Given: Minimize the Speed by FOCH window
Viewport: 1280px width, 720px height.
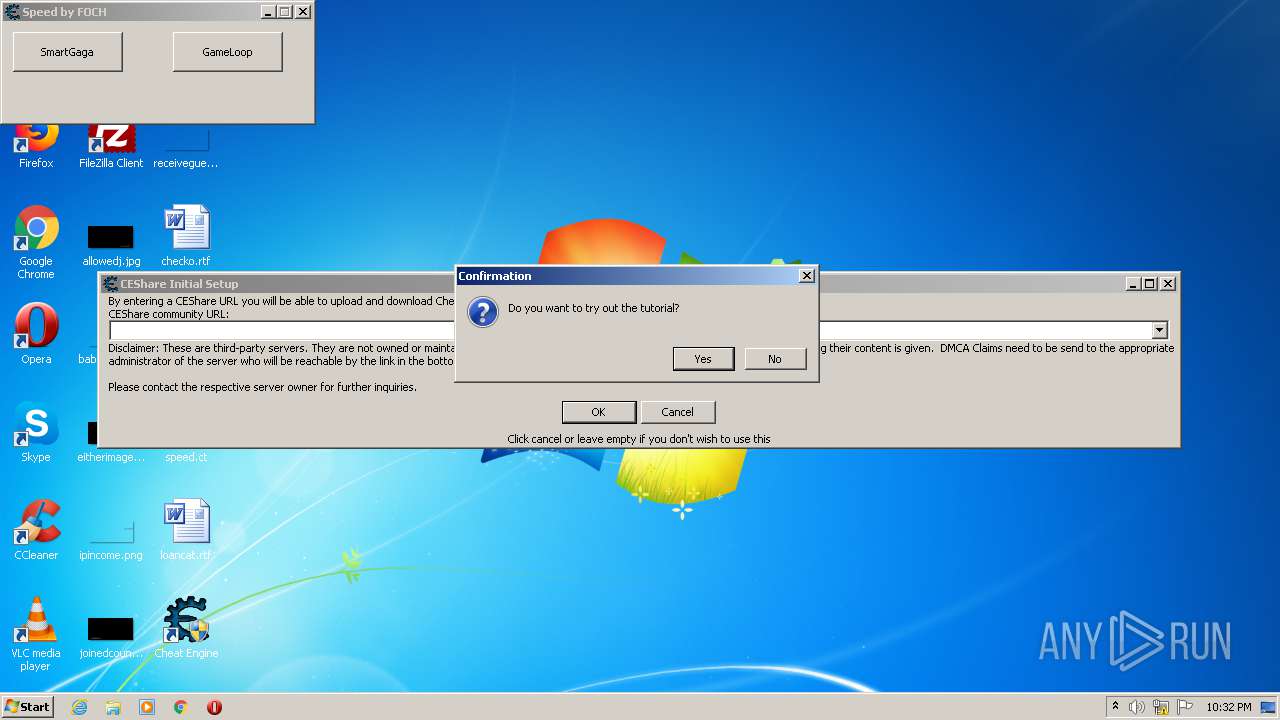Looking at the screenshot, I should 268,12.
